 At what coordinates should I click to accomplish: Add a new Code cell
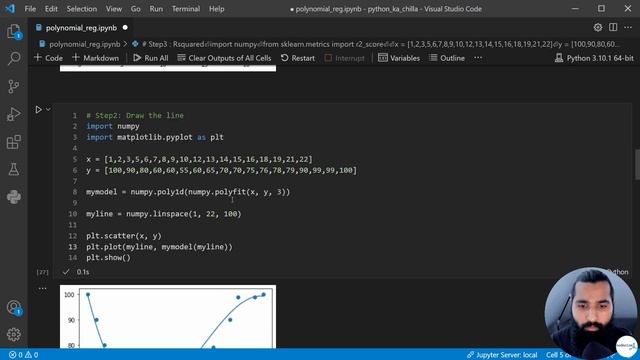(49, 58)
